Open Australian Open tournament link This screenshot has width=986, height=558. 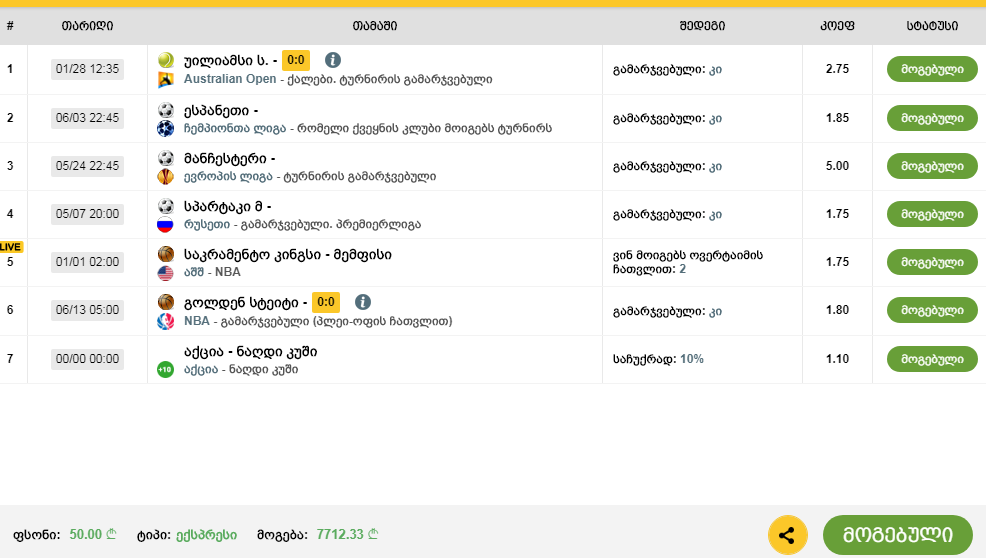(230, 79)
